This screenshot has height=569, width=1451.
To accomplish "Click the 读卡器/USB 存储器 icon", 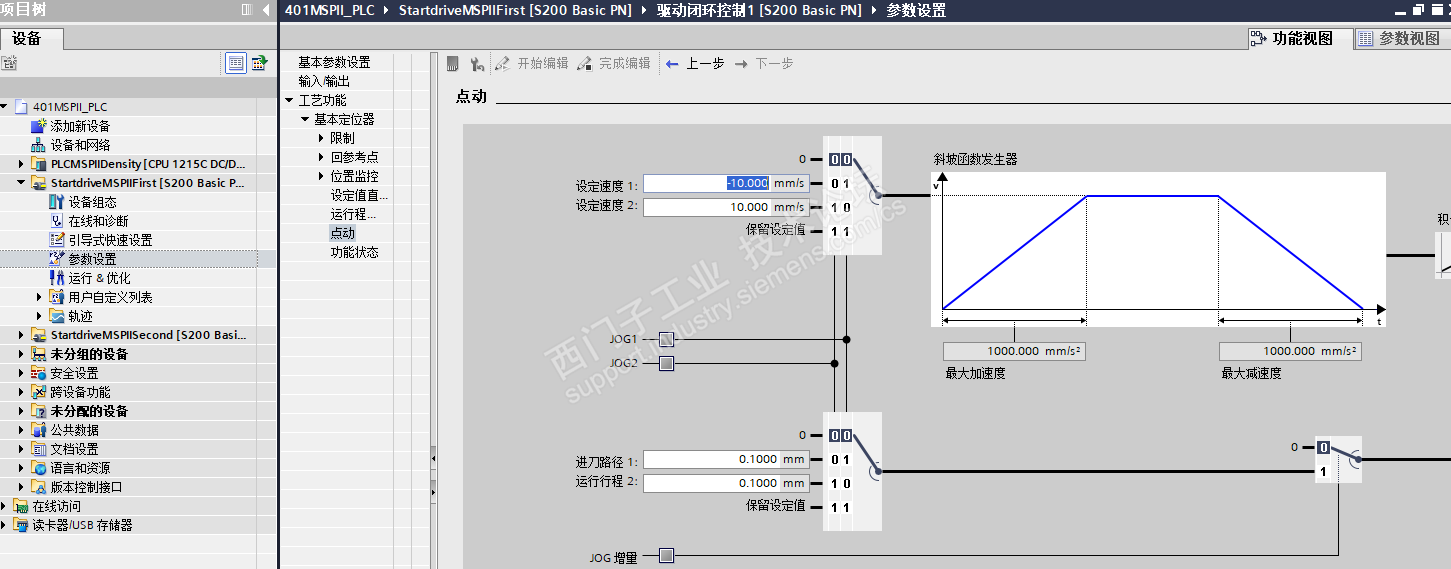I will pos(21,525).
